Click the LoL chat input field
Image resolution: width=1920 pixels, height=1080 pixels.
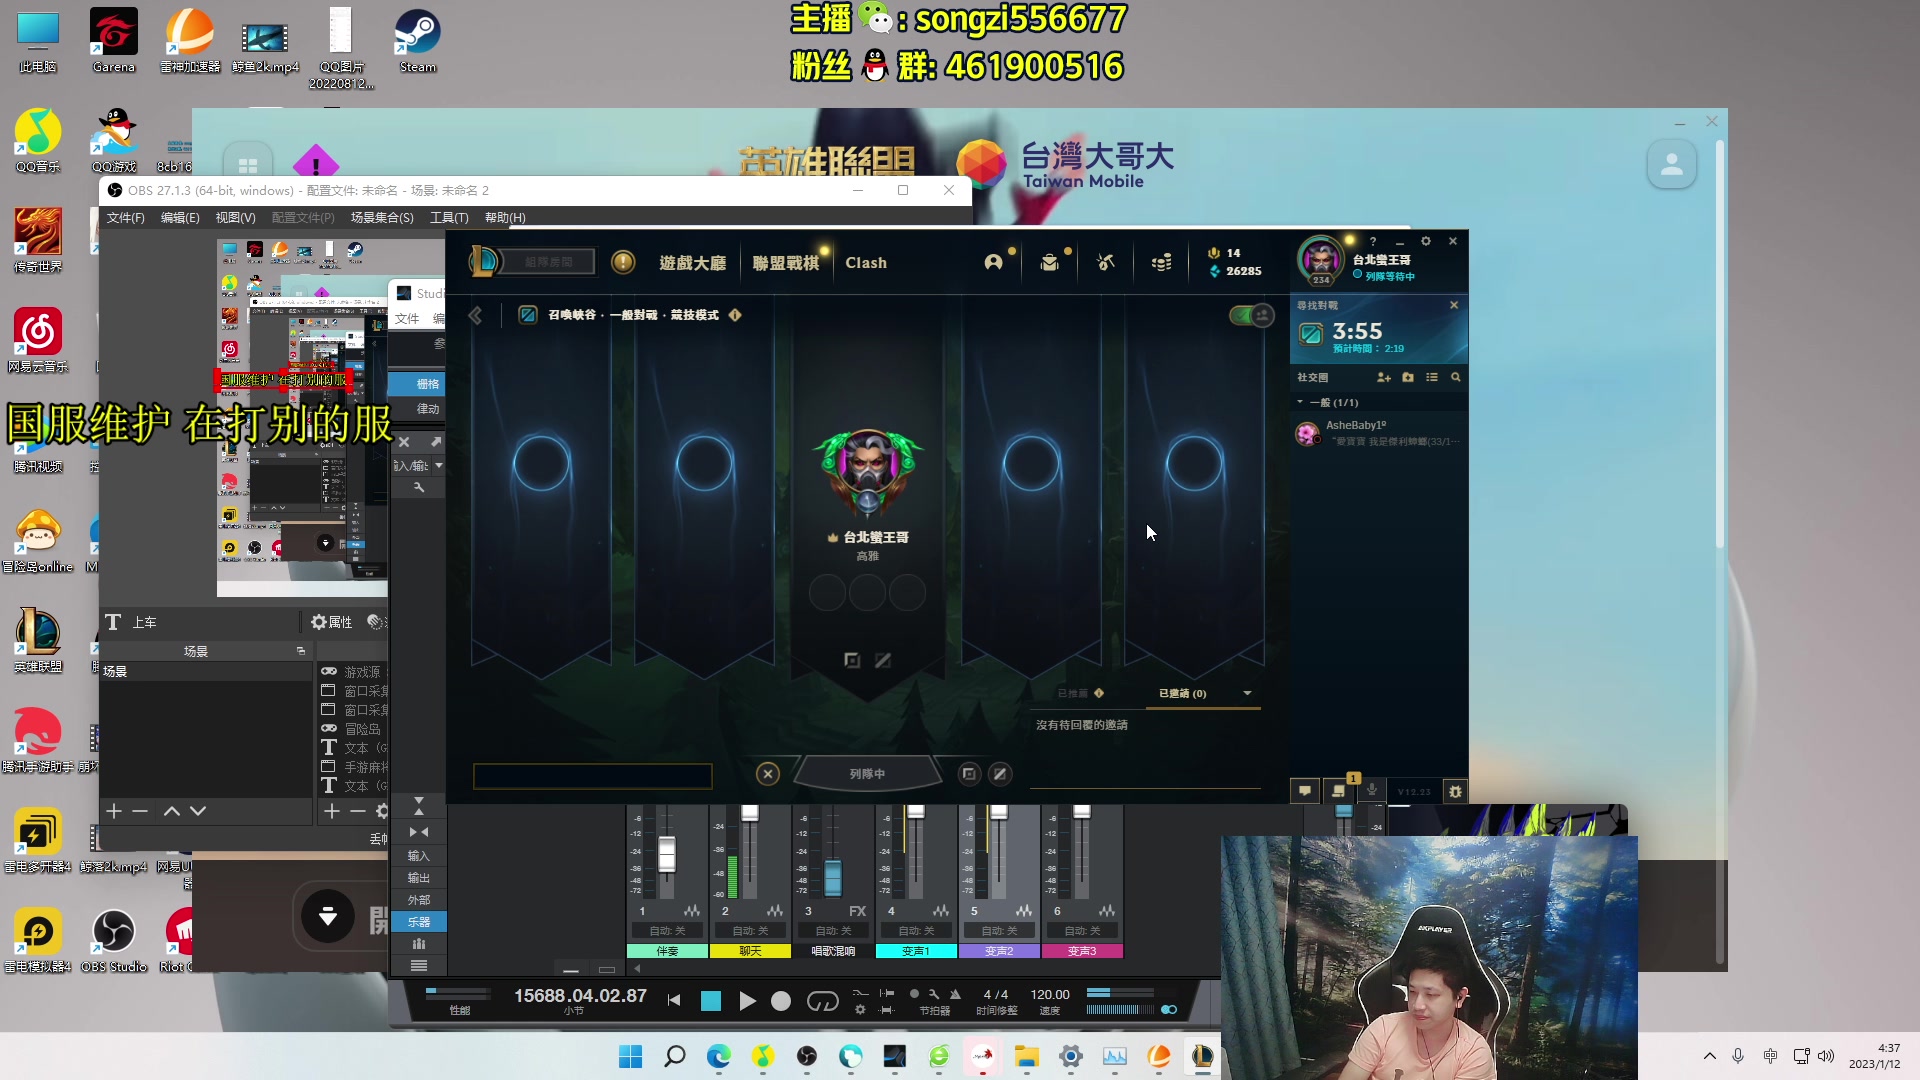[593, 776]
